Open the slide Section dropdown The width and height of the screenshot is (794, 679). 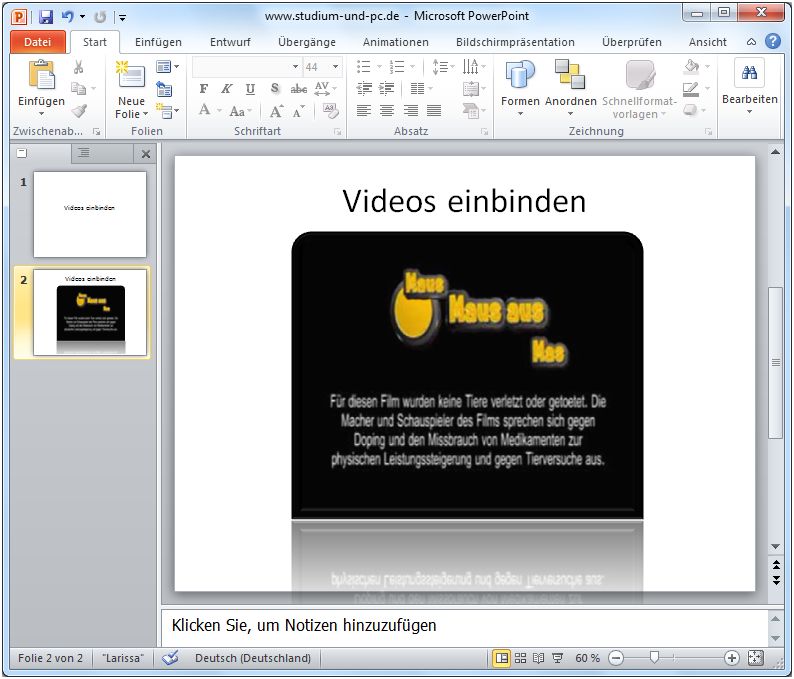[x=168, y=110]
